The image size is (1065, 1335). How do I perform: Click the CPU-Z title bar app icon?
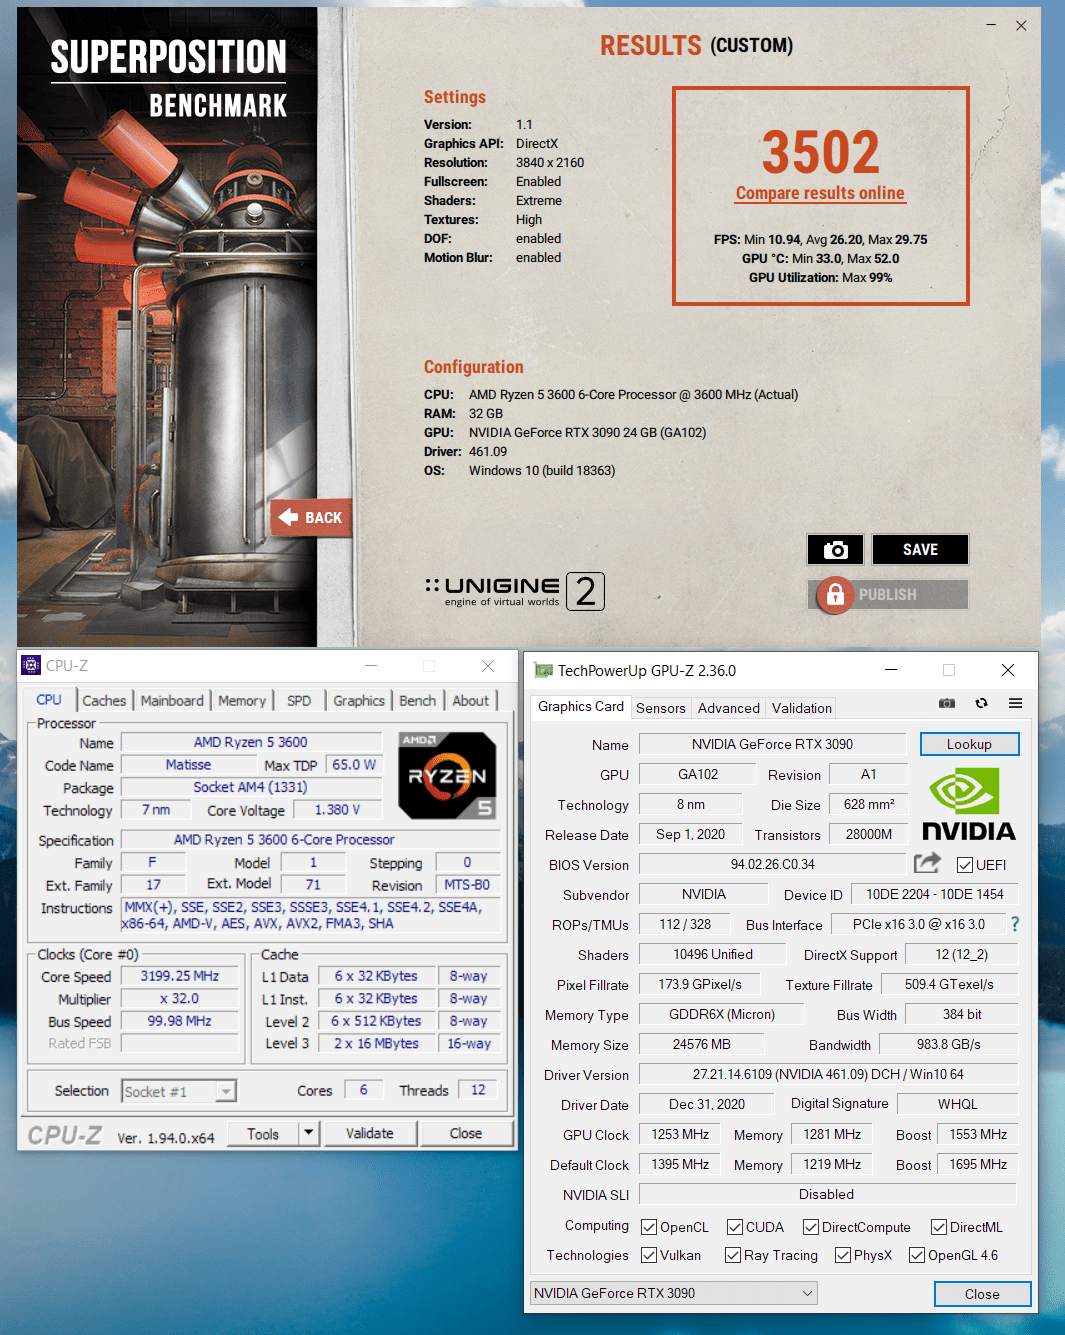pyautogui.click(x=31, y=665)
